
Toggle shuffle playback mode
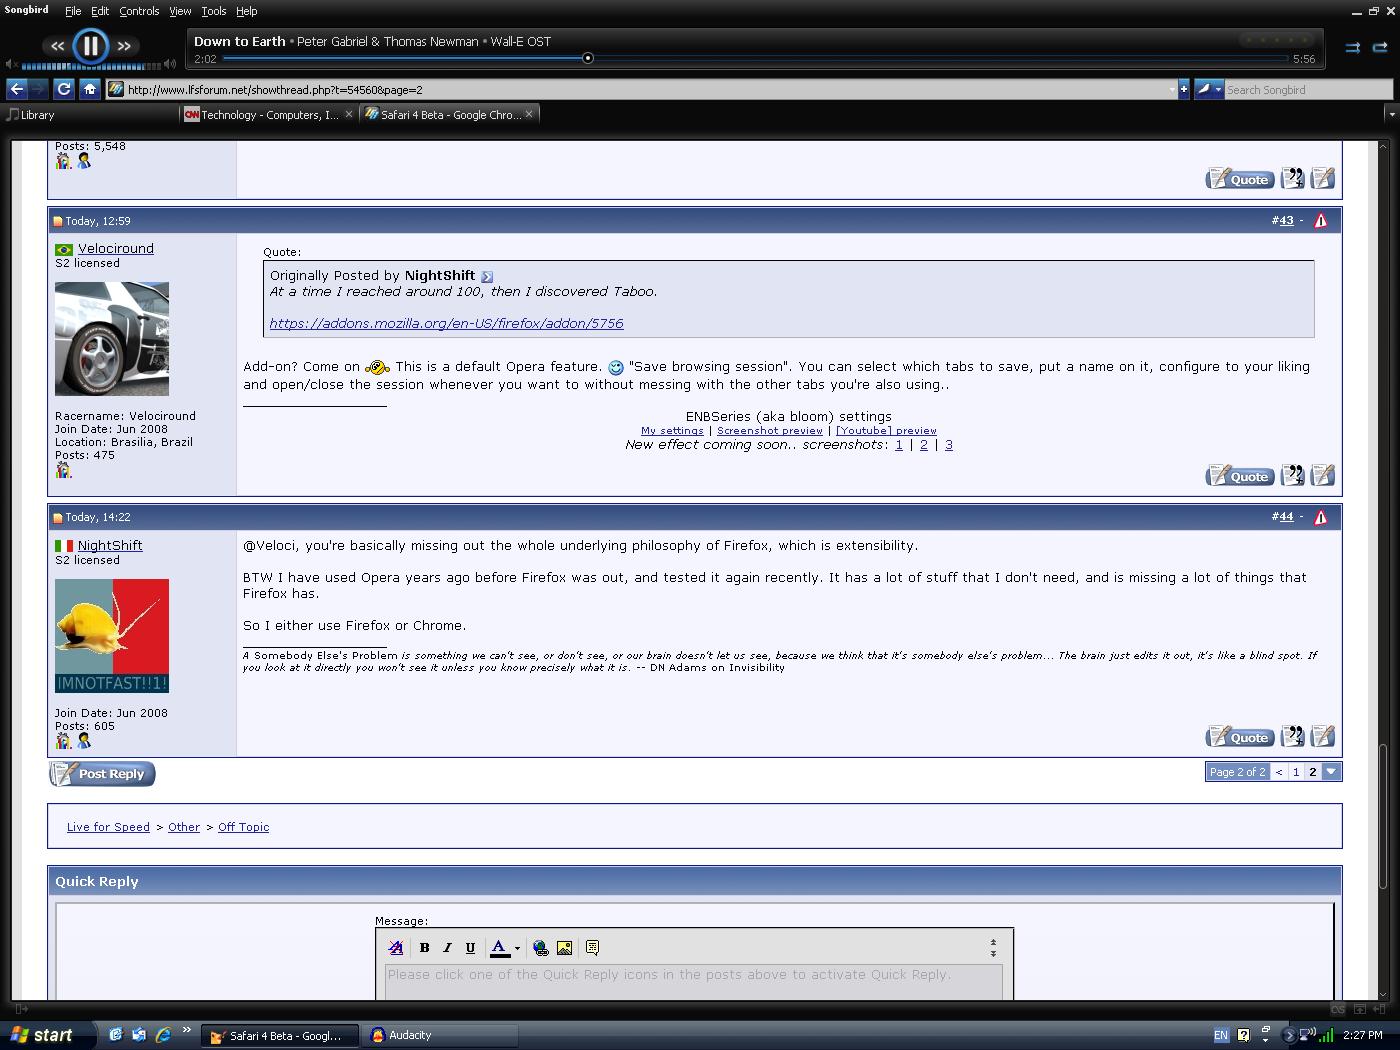(x=1352, y=47)
